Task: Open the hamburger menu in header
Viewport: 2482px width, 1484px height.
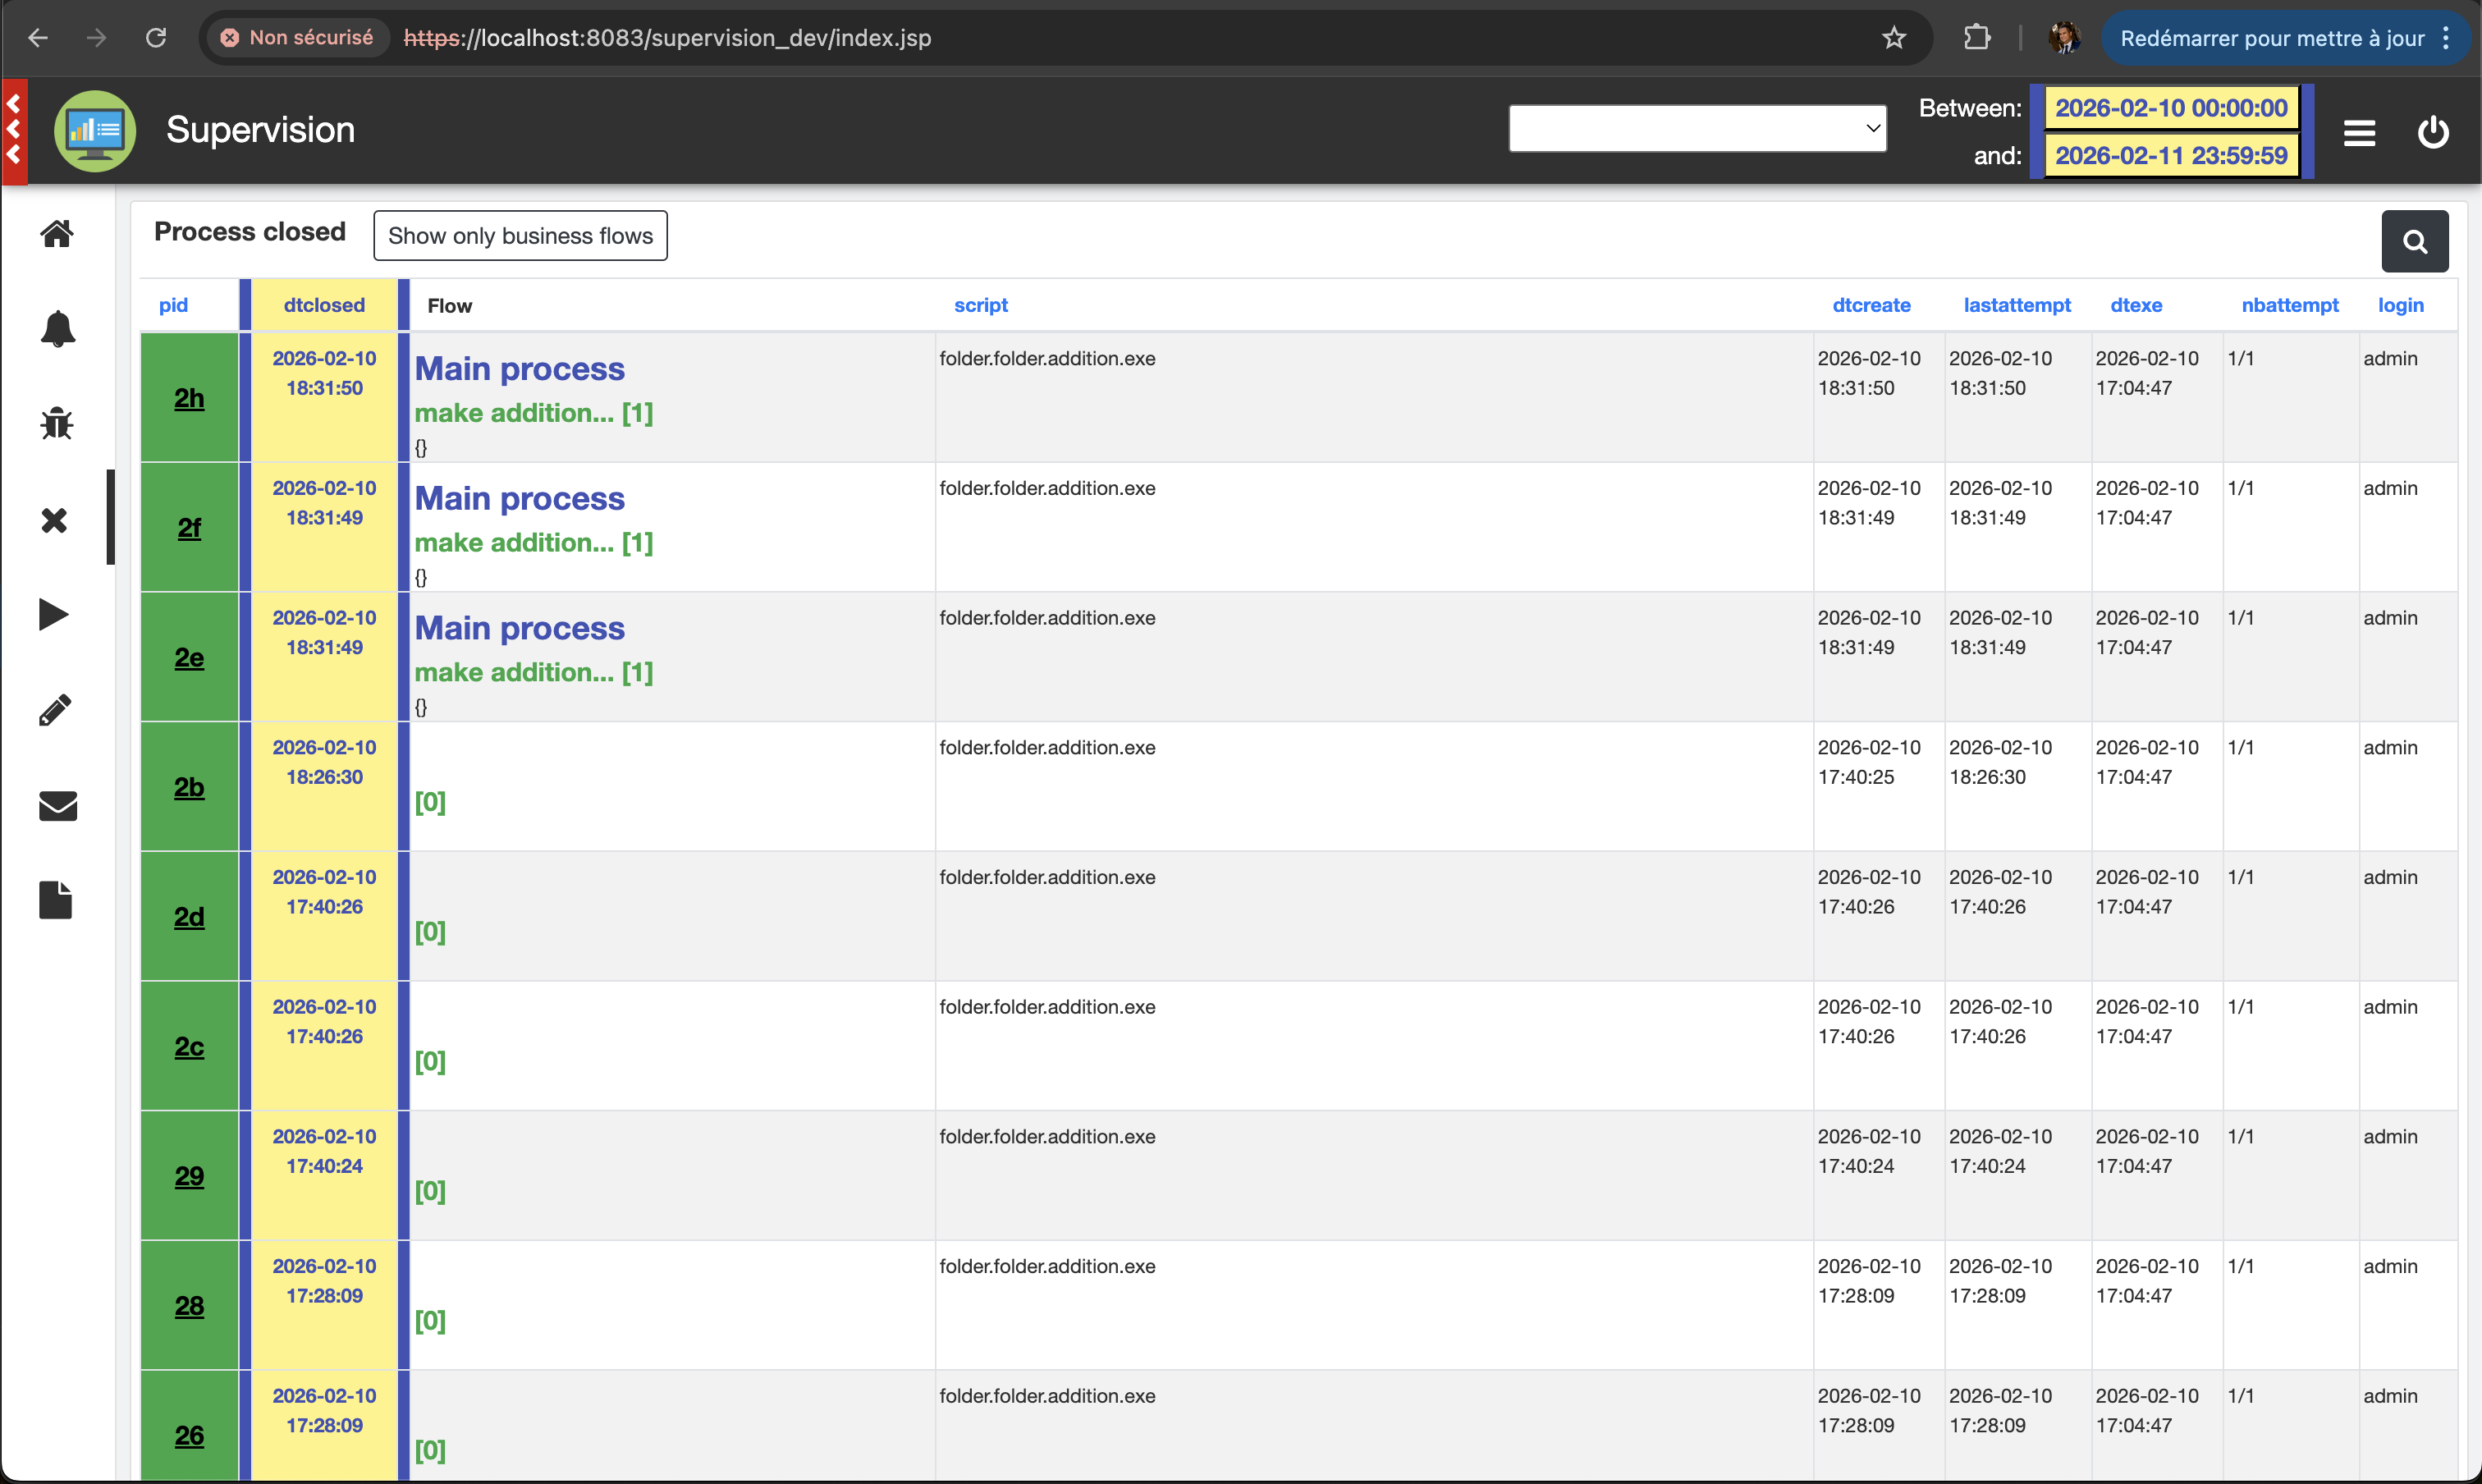Action: click(x=2359, y=132)
